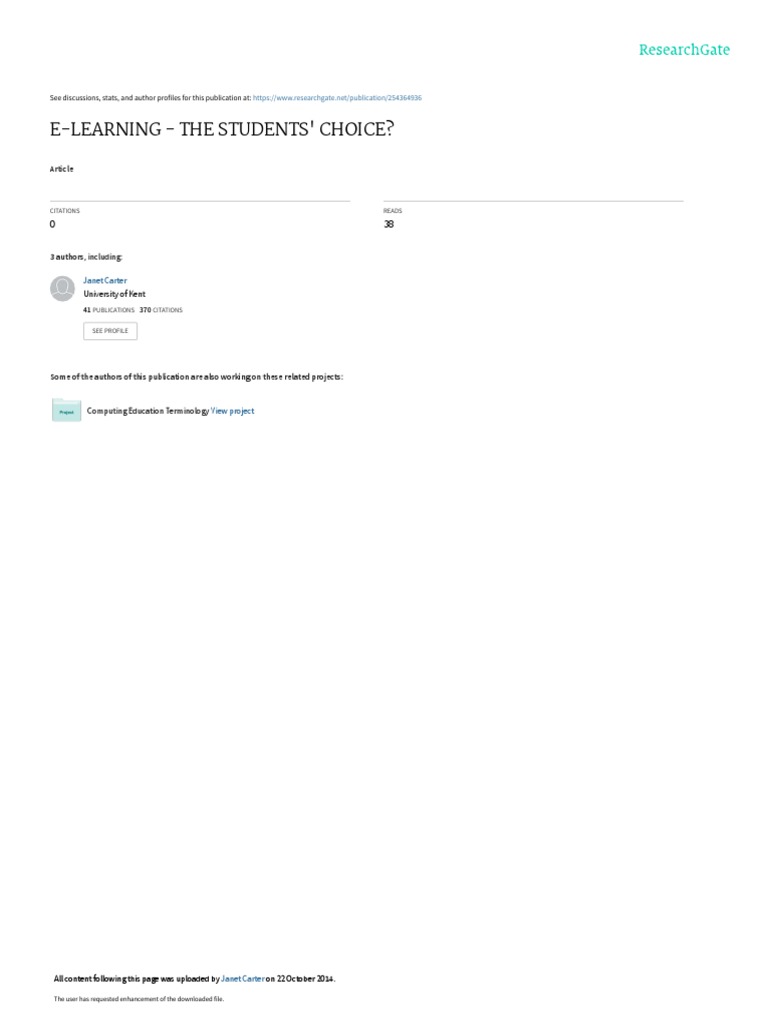
Task: Click the ResearchGate logo
Action: [x=684, y=50]
